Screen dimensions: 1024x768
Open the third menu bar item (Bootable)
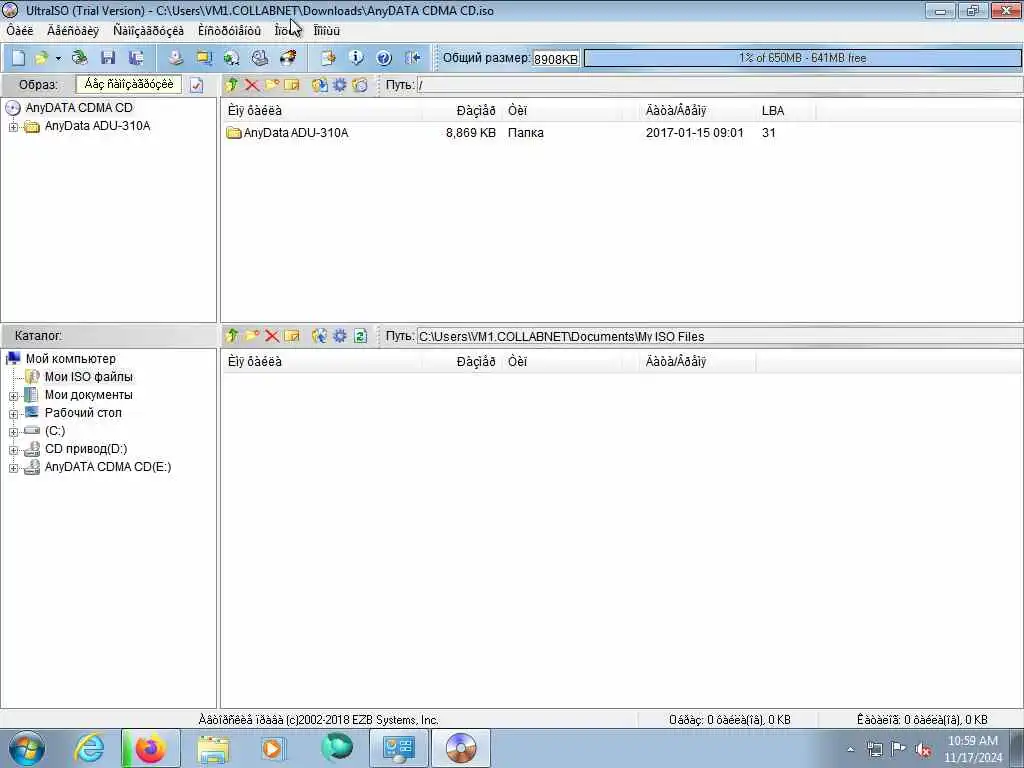148,31
